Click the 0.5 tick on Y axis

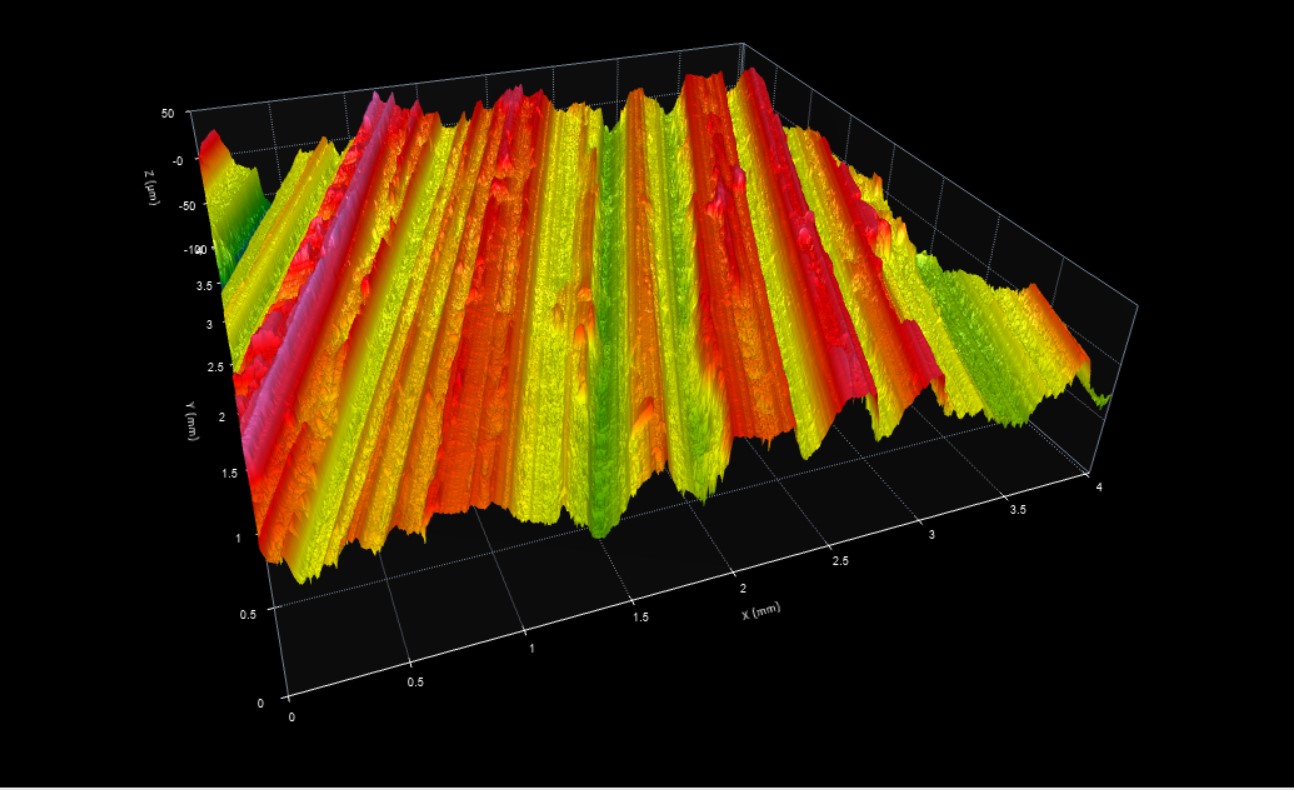(x=246, y=613)
